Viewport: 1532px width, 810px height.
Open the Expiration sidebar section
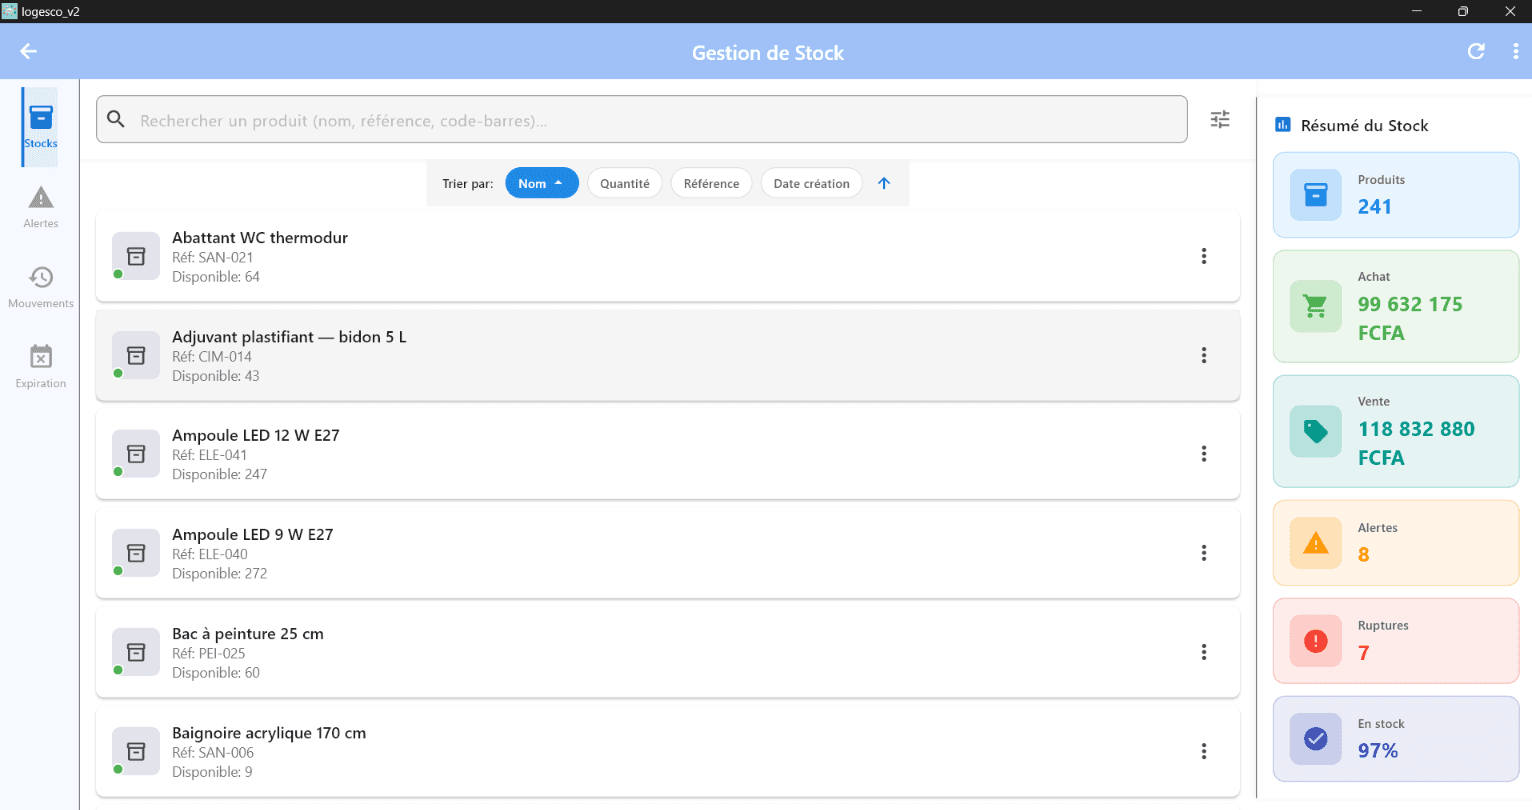point(41,367)
